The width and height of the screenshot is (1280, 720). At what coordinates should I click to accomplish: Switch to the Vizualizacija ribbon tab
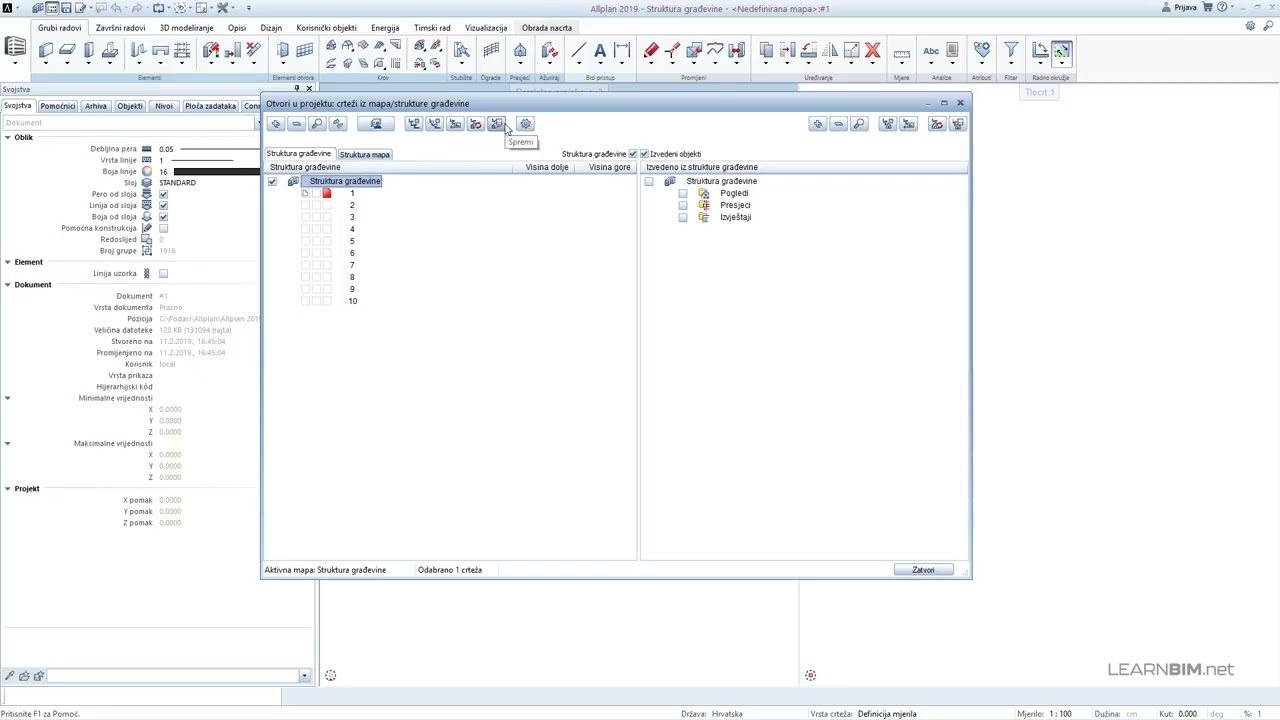tap(486, 28)
